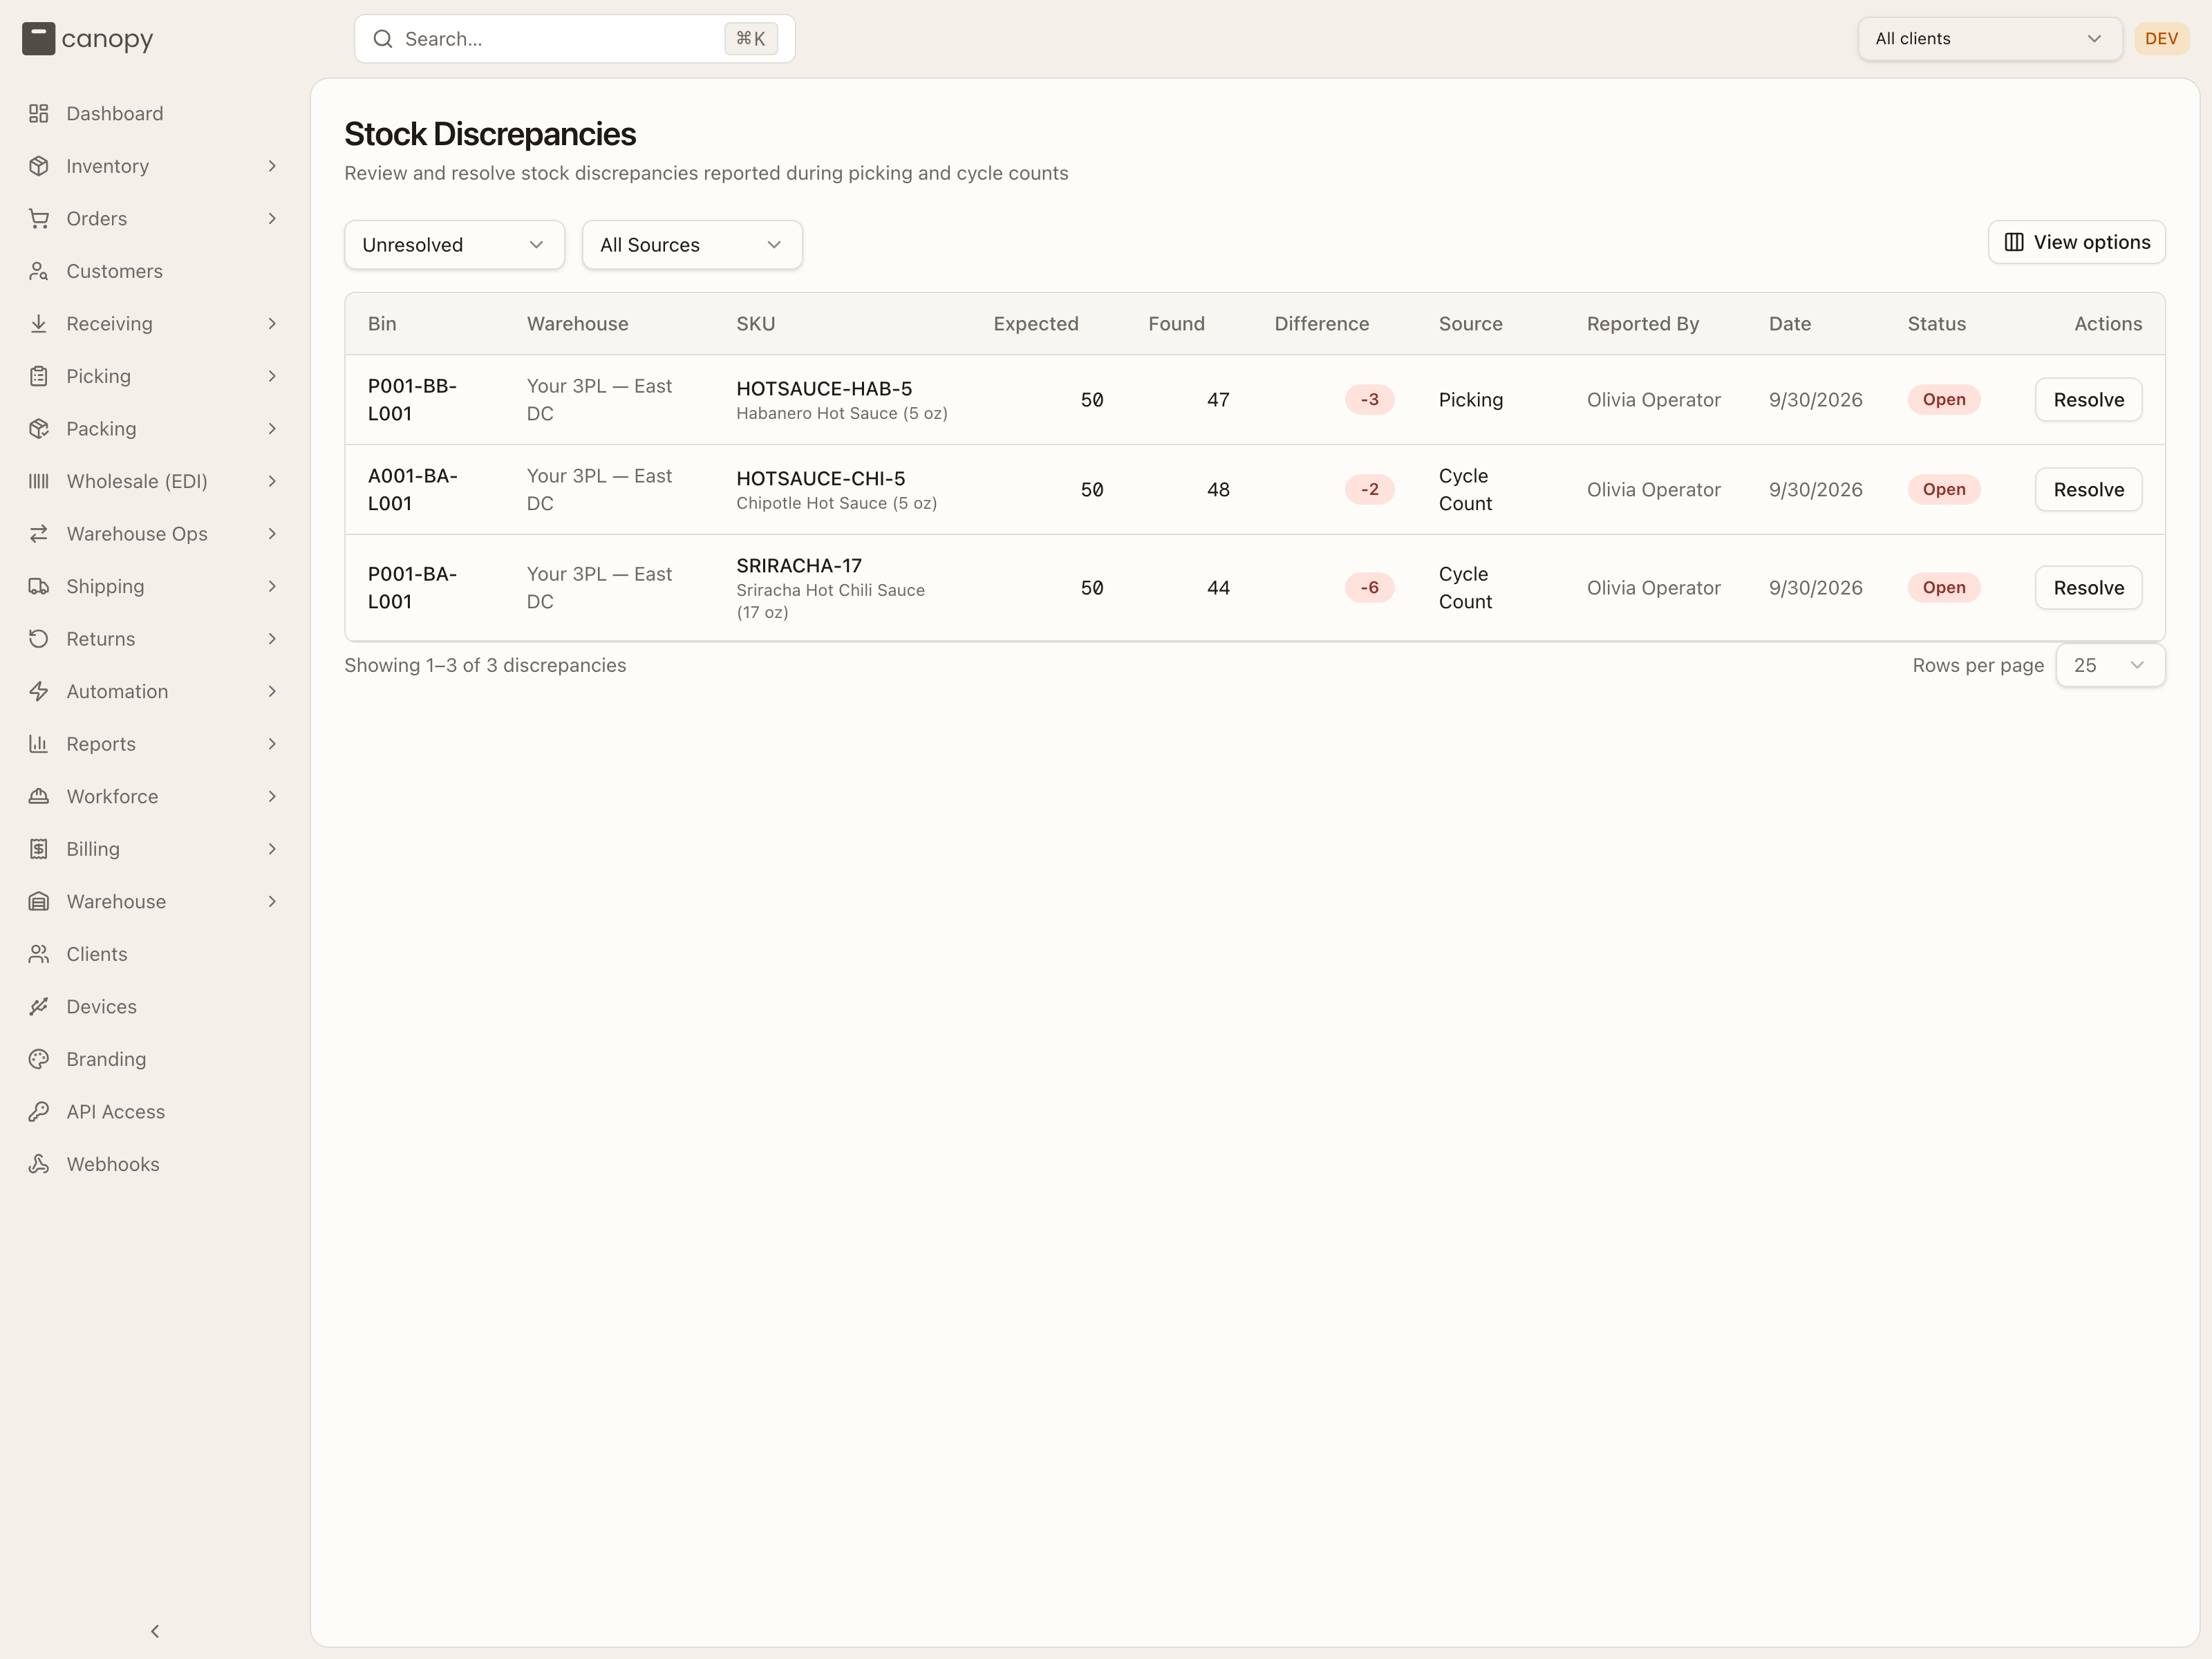
Task: Click the Workforce hard-hat icon
Action: coord(39,796)
